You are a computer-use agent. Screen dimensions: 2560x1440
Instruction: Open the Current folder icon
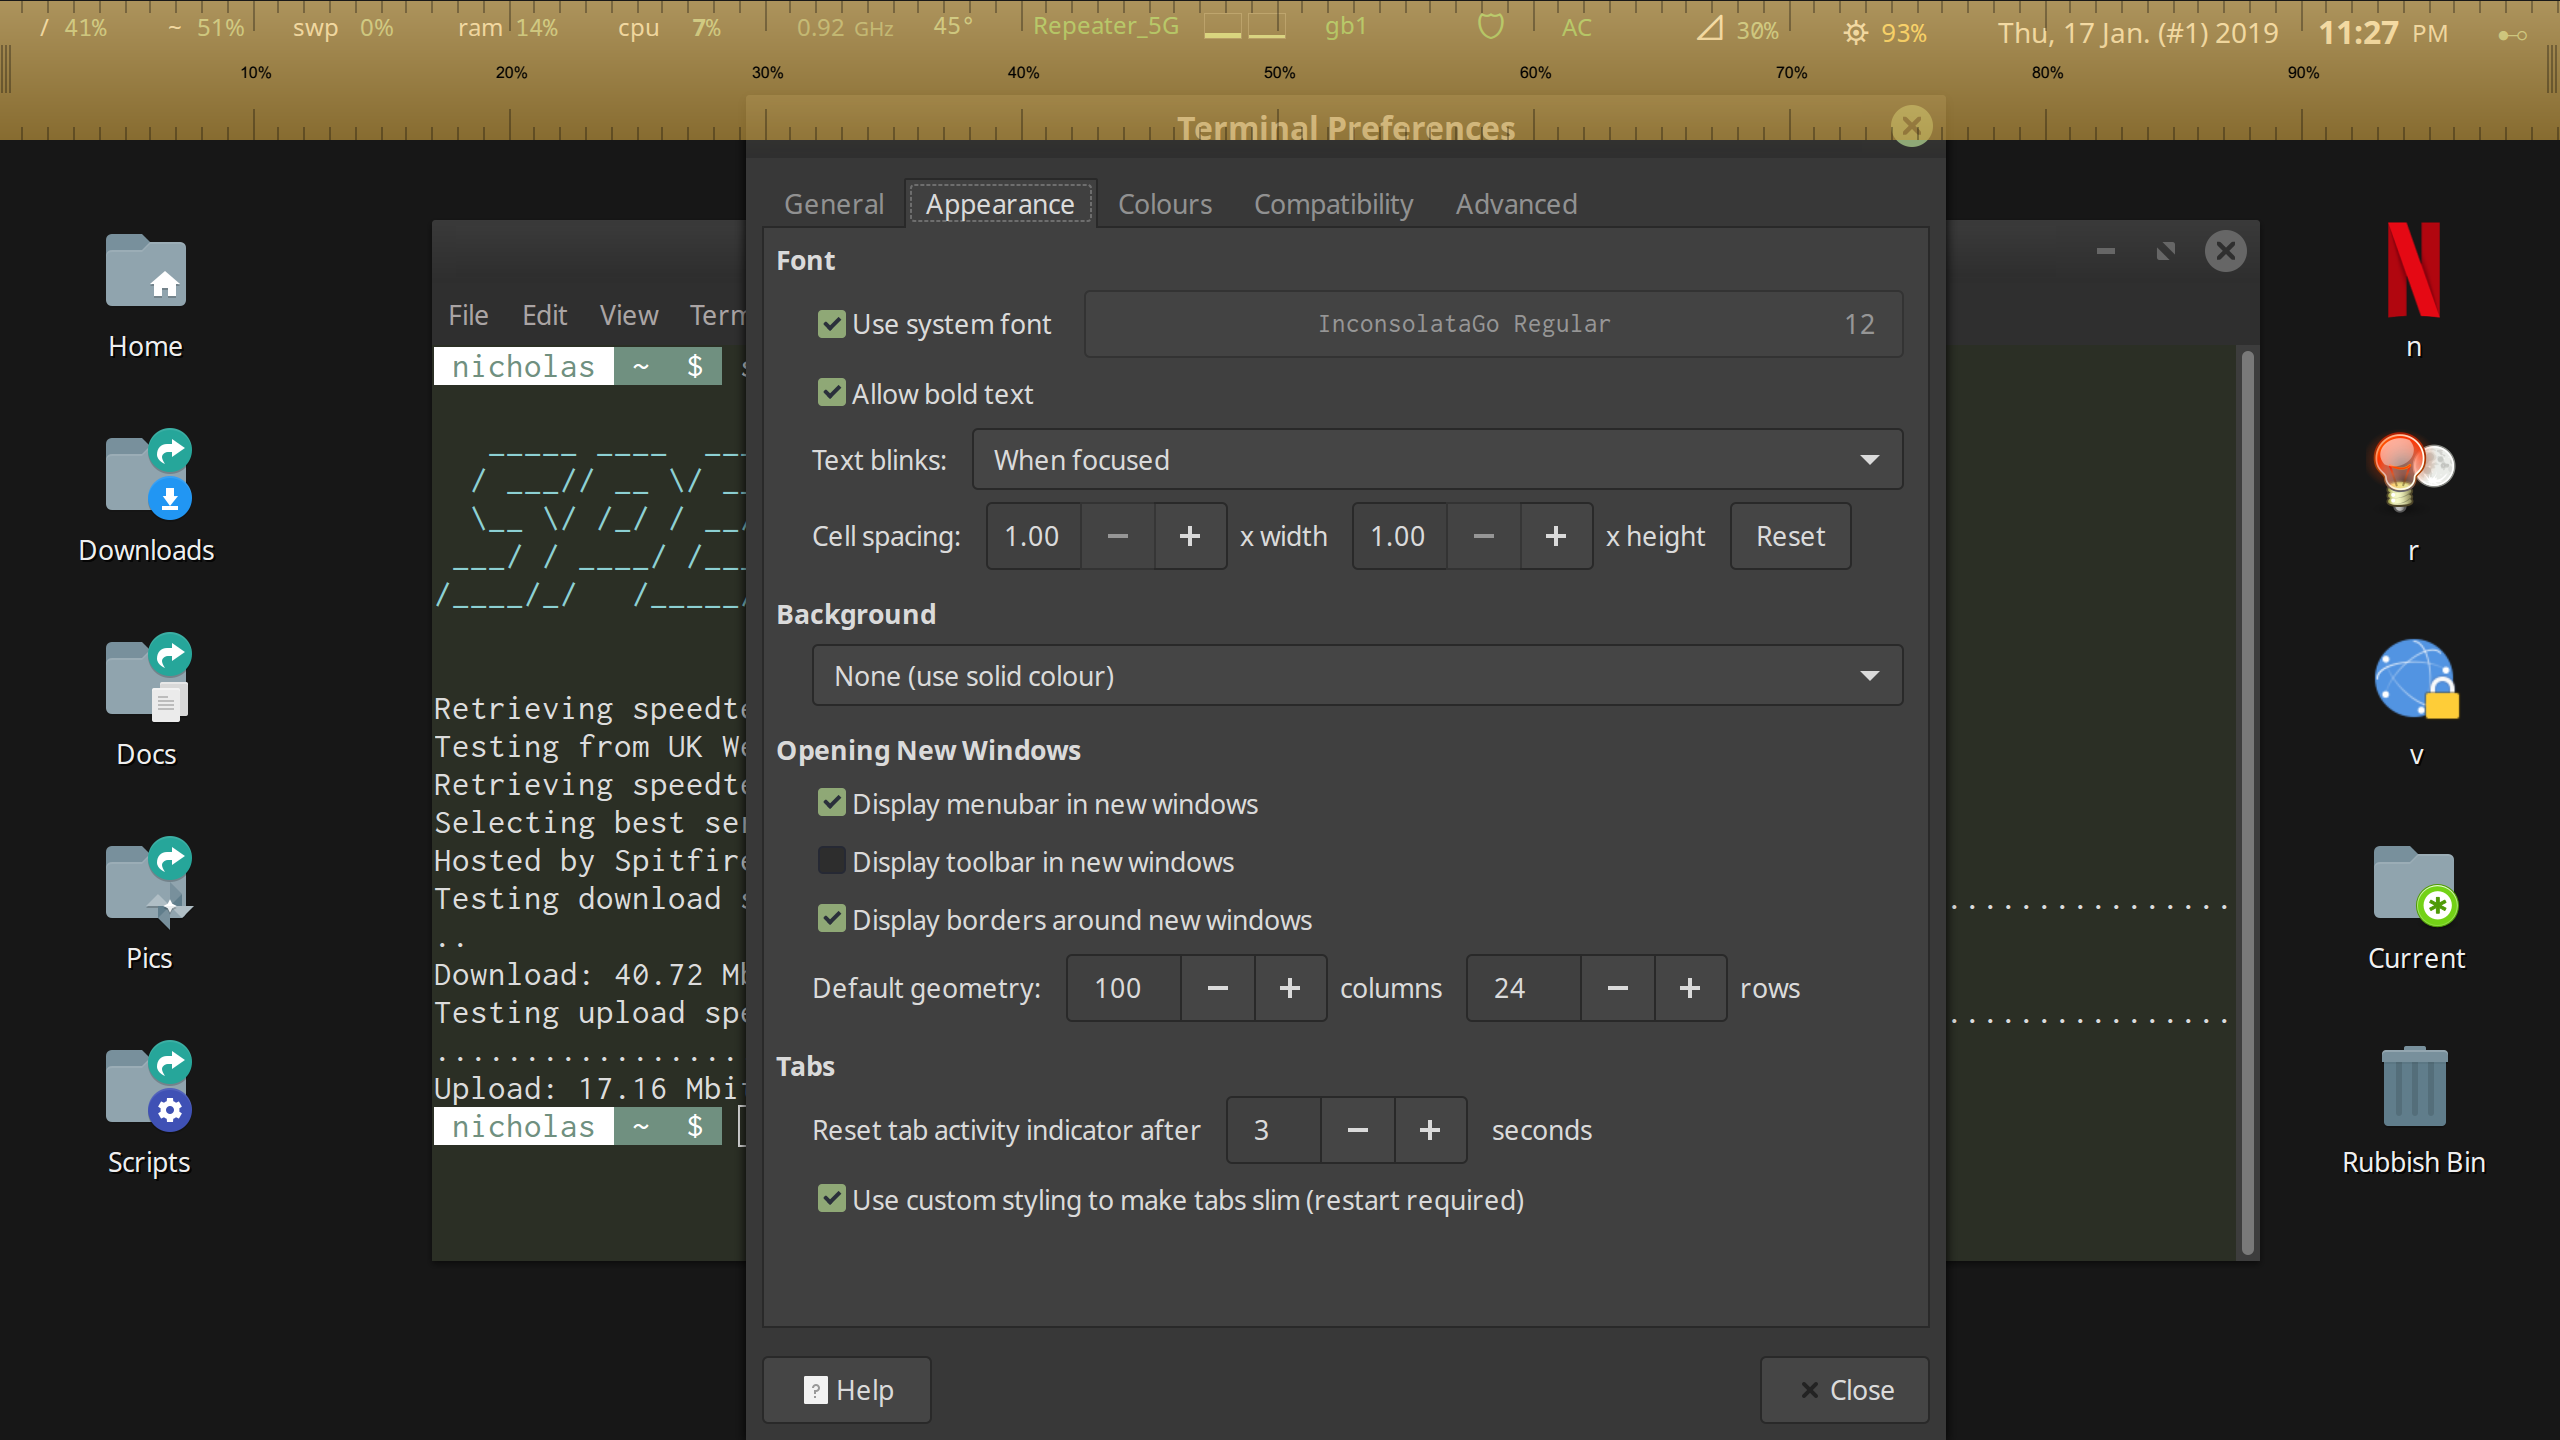coord(2413,884)
